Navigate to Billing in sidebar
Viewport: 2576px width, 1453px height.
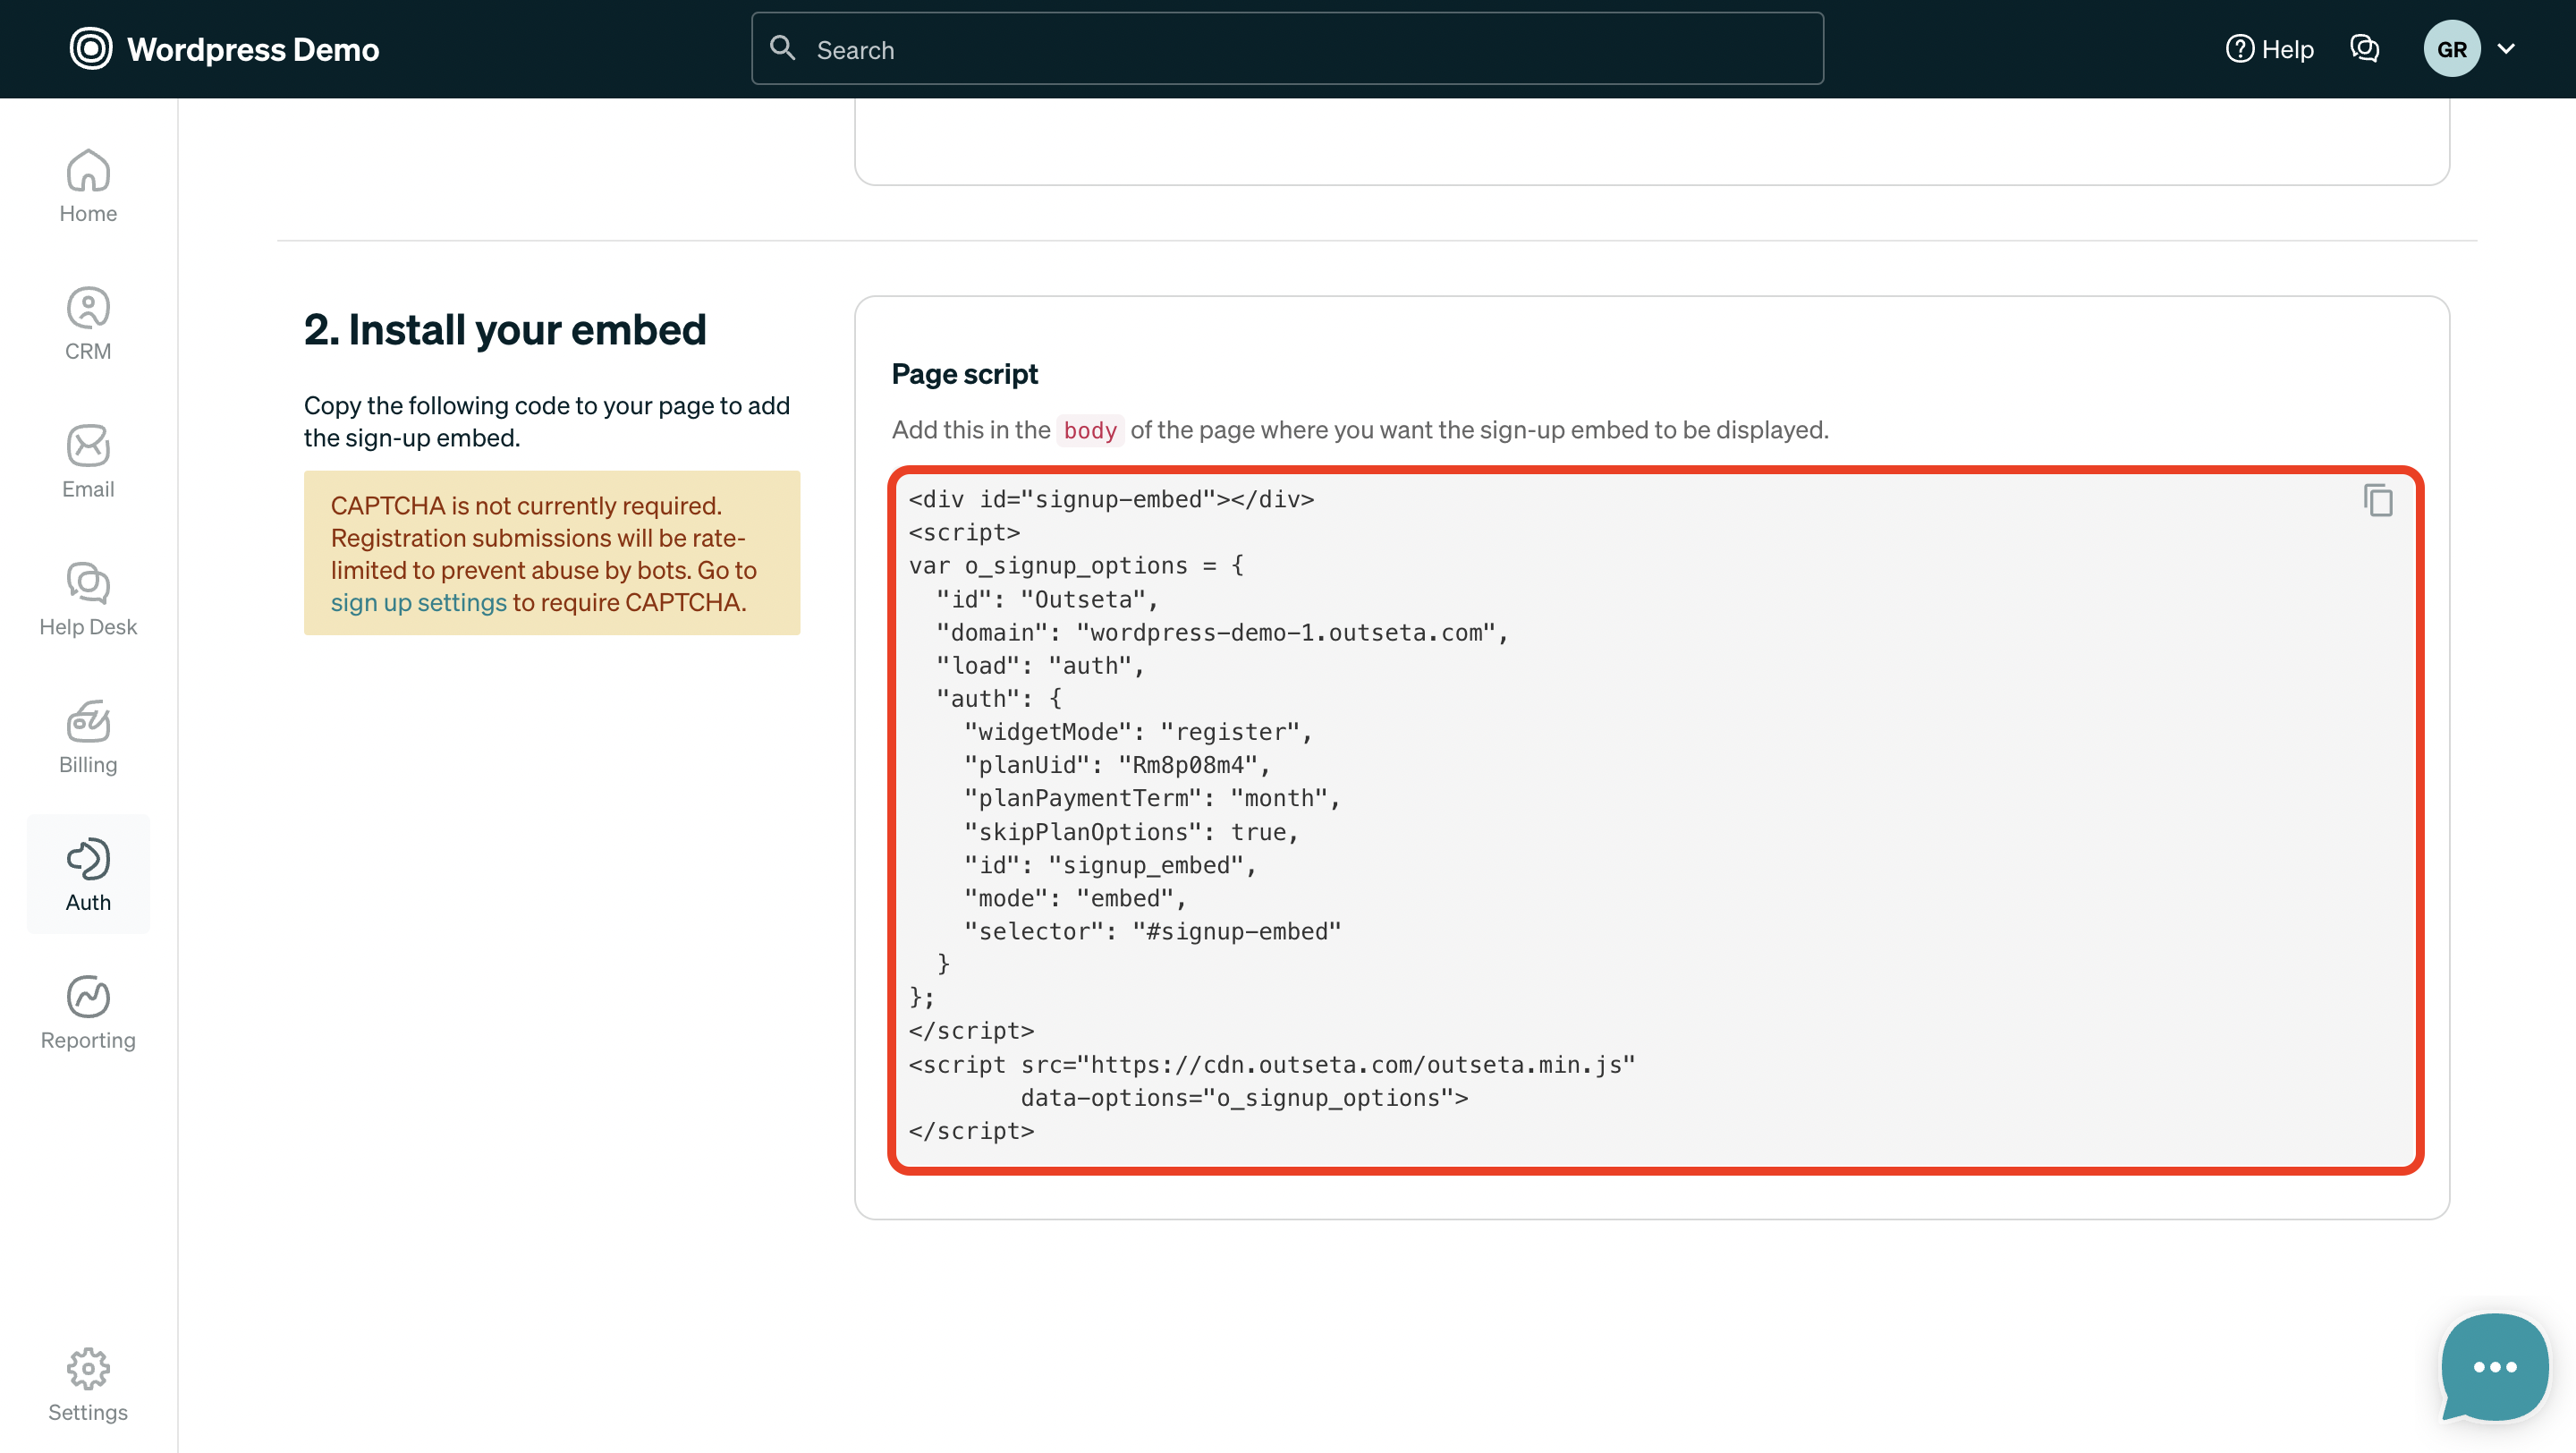click(88, 737)
